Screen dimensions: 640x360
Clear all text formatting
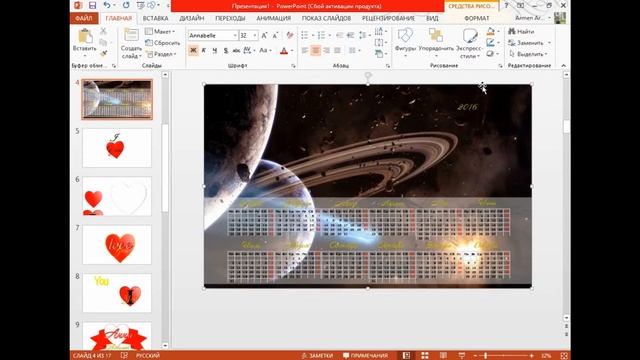click(x=289, y=36)
